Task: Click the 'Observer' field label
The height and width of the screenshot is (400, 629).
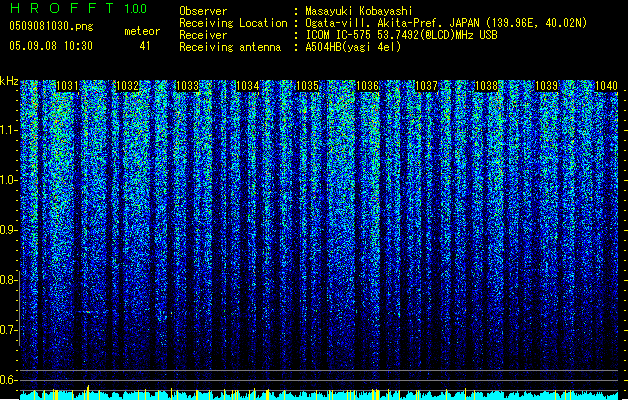Action: (203, 11)
